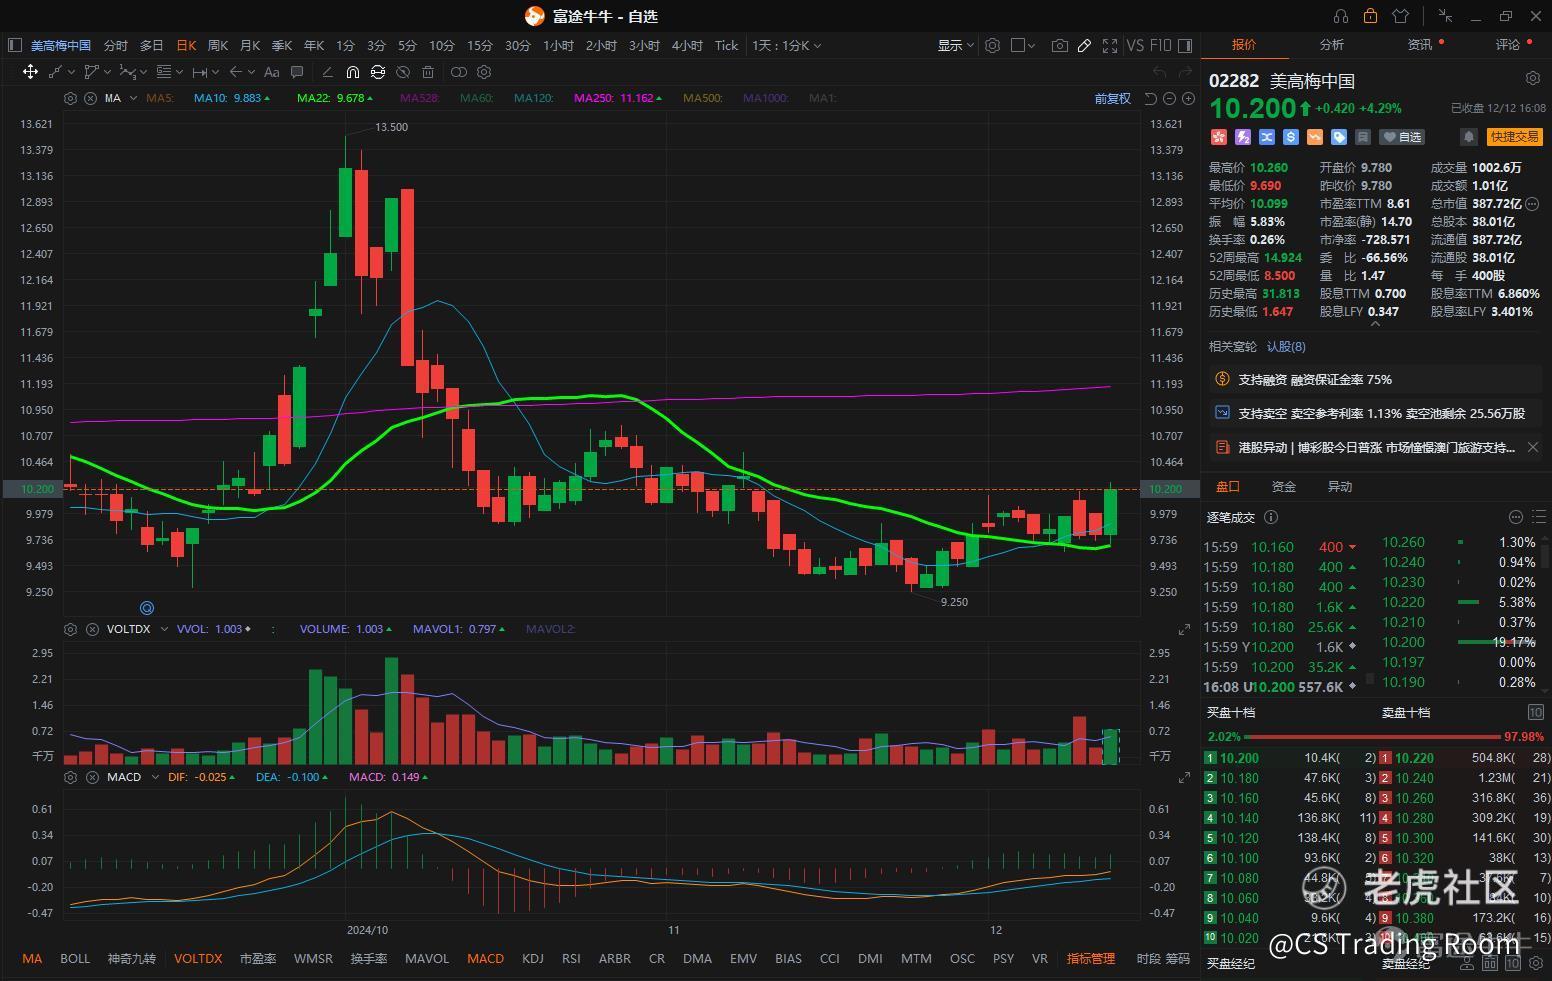Open drawing toolbar settings gear
The height and width of the screenshot is (981, 1552).
click(485, 72)
